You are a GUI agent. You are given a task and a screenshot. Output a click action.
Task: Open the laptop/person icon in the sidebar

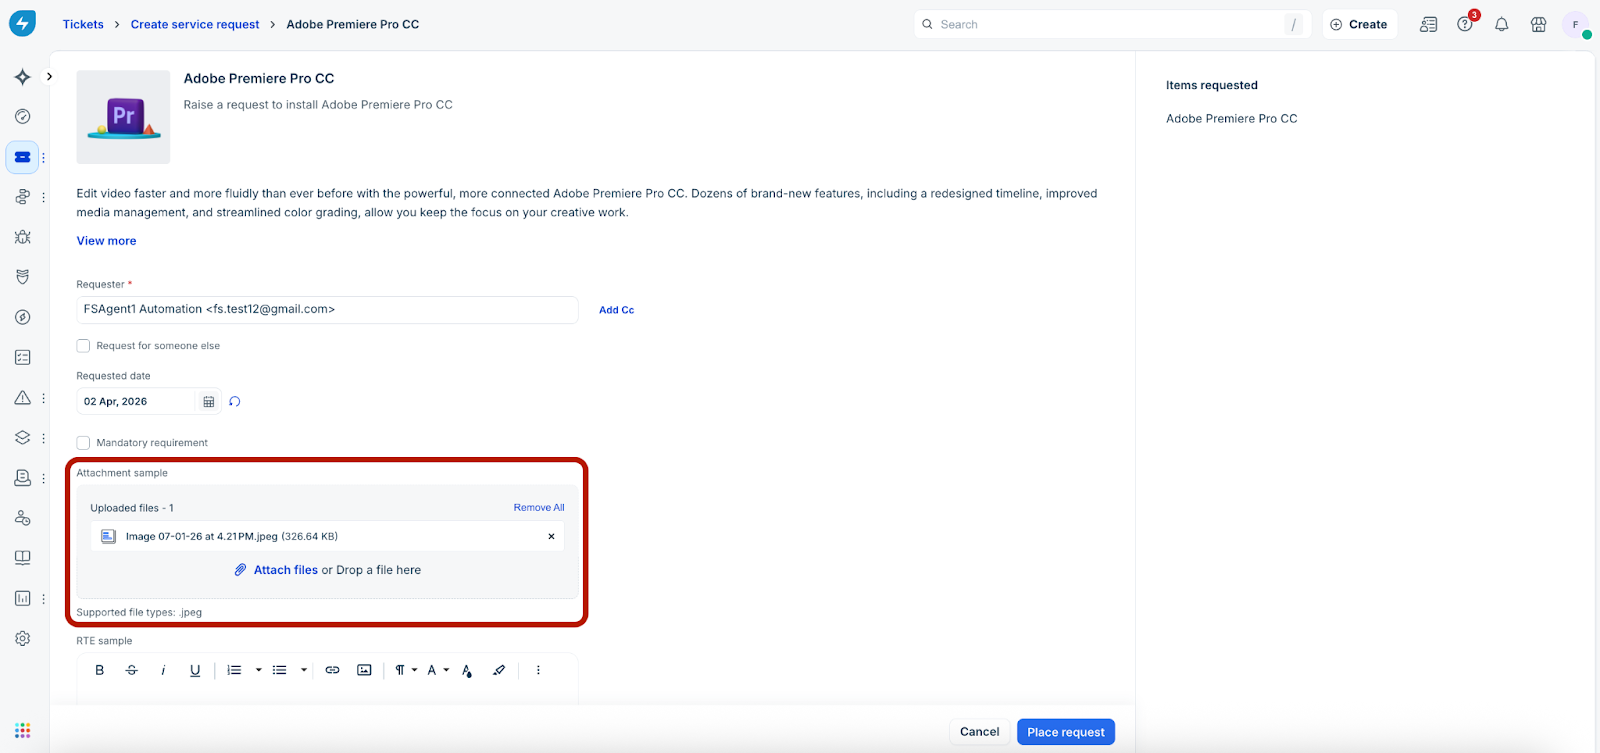(22, 478)
